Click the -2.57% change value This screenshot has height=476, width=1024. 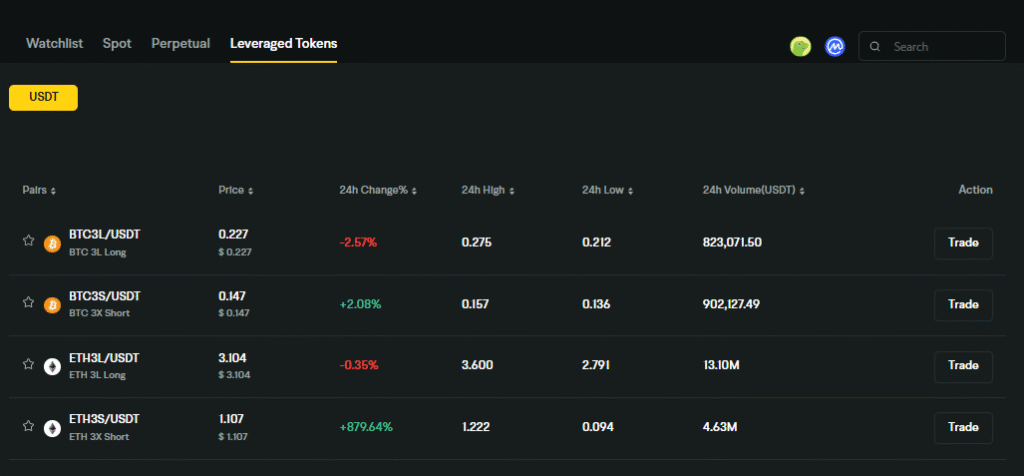click(359, 243)
